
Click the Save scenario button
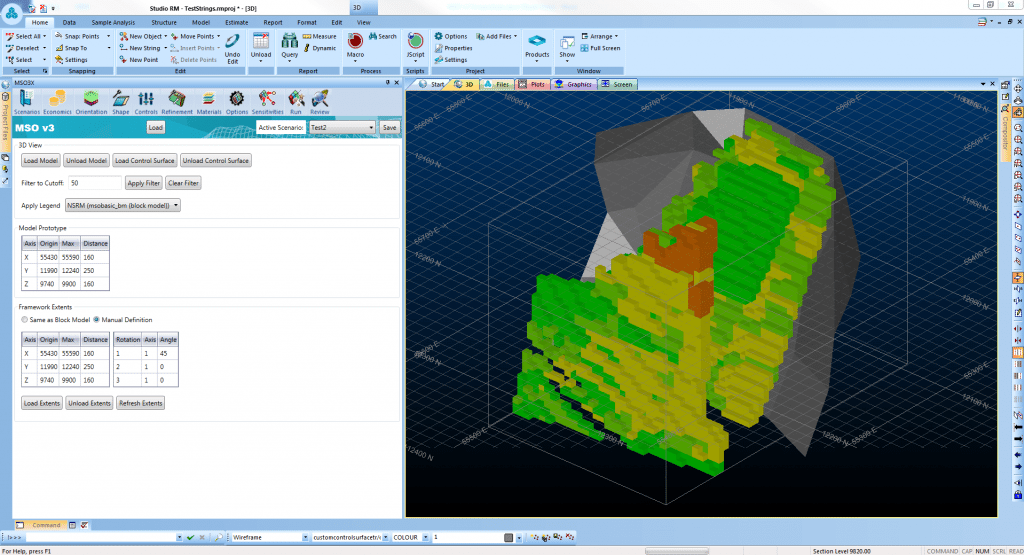389,127
